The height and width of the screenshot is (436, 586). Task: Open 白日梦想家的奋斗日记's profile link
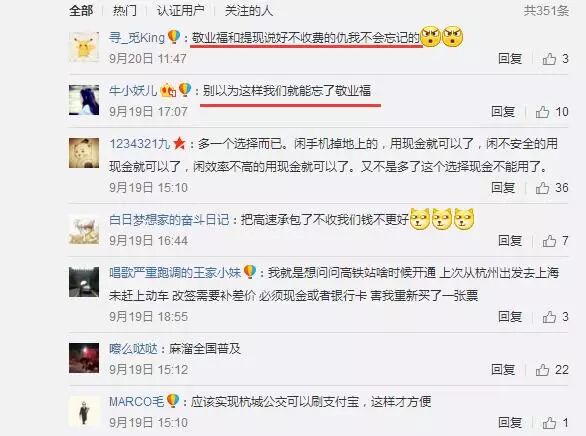pyautogui.click(x=169, y=220)
